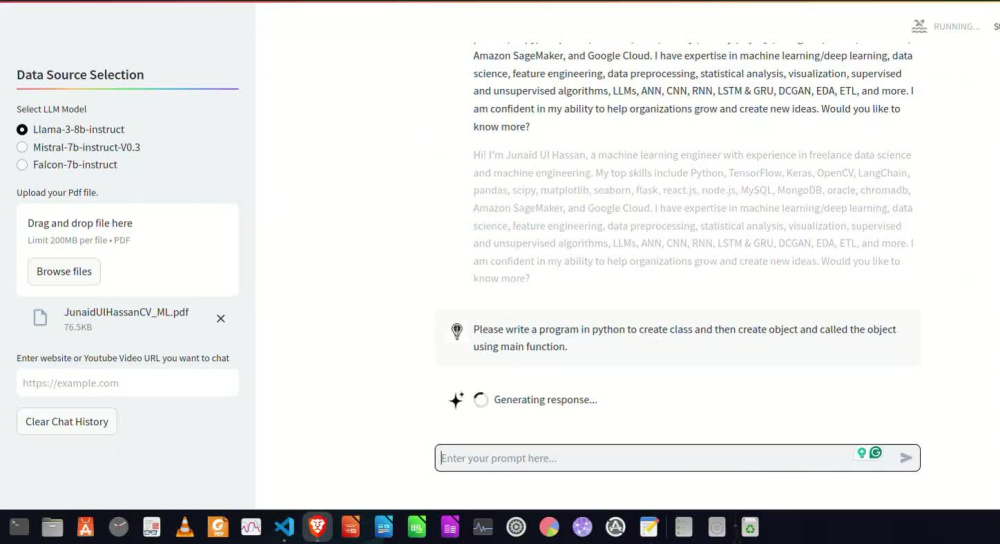Click the Limit 200MB per file • PDF text
Screen dimensions: 1000x544
(78, 240)
